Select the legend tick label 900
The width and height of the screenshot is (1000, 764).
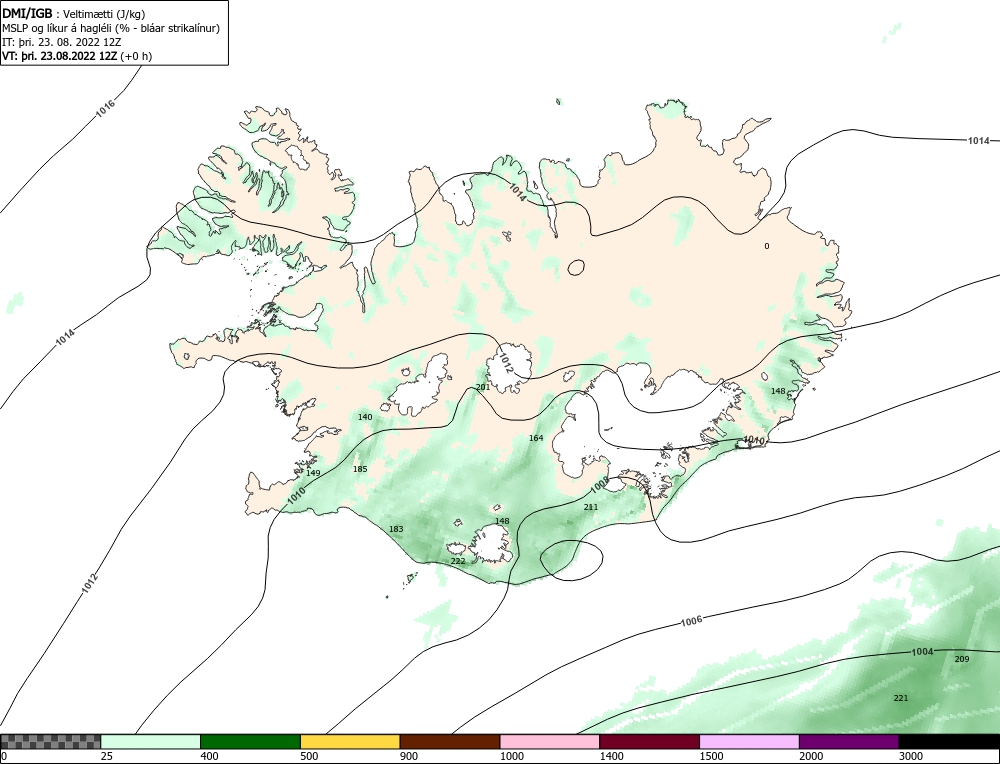tap(409, 756)
